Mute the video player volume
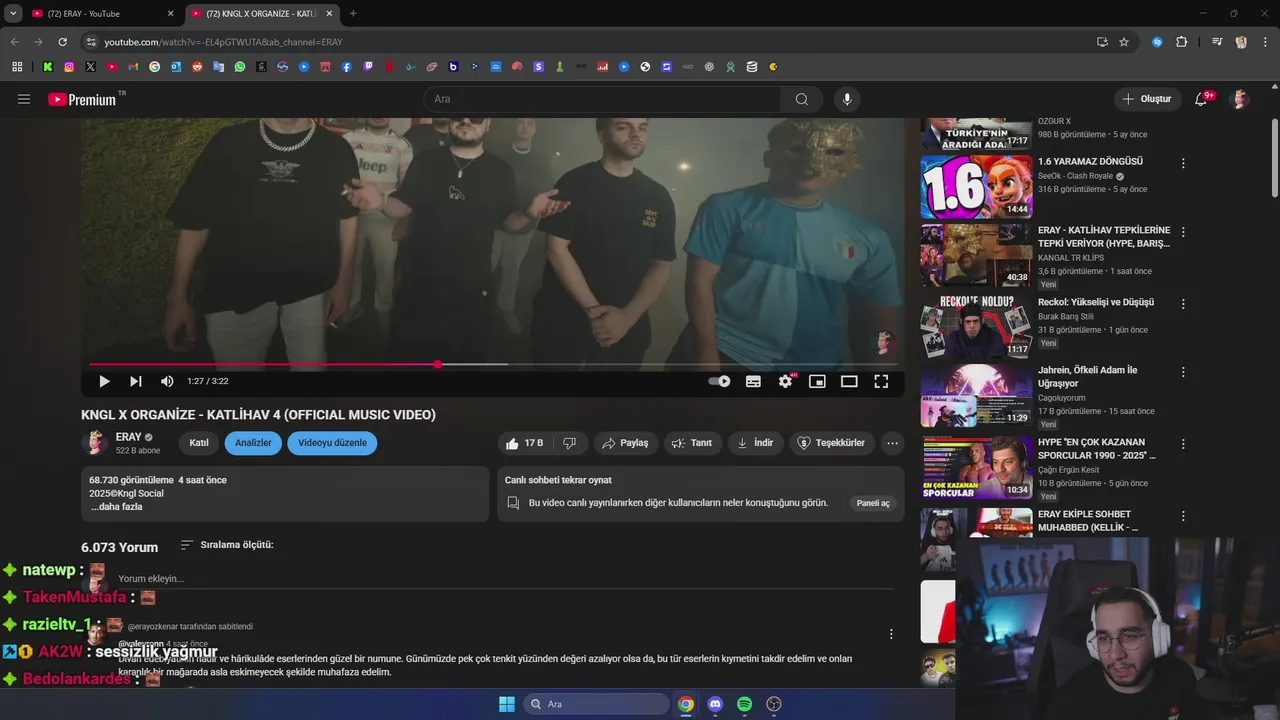1280x720 pixels. [x=167, y=381]
